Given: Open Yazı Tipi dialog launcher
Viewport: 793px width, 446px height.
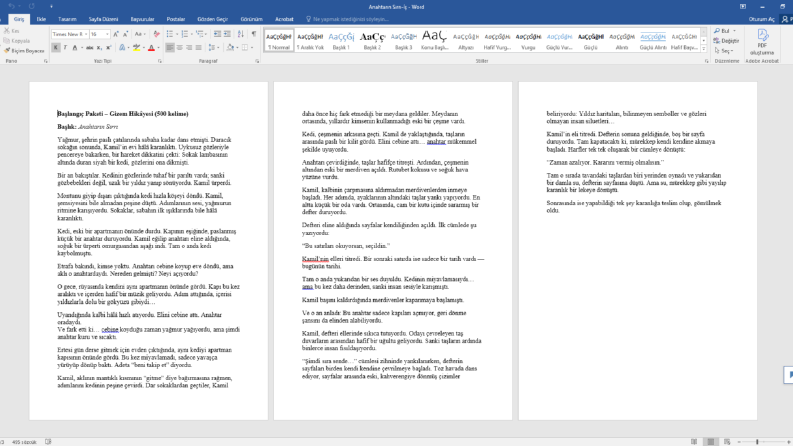Looking at the screenshot, I should 160,61.
